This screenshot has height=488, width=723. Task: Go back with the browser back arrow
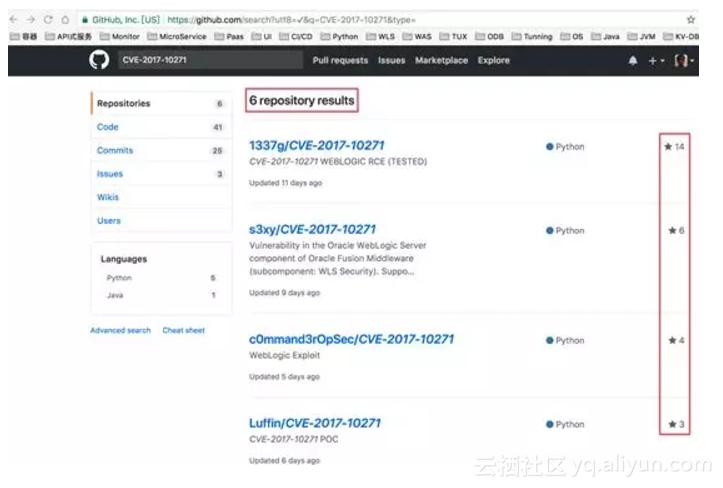(x=13, y=20)
